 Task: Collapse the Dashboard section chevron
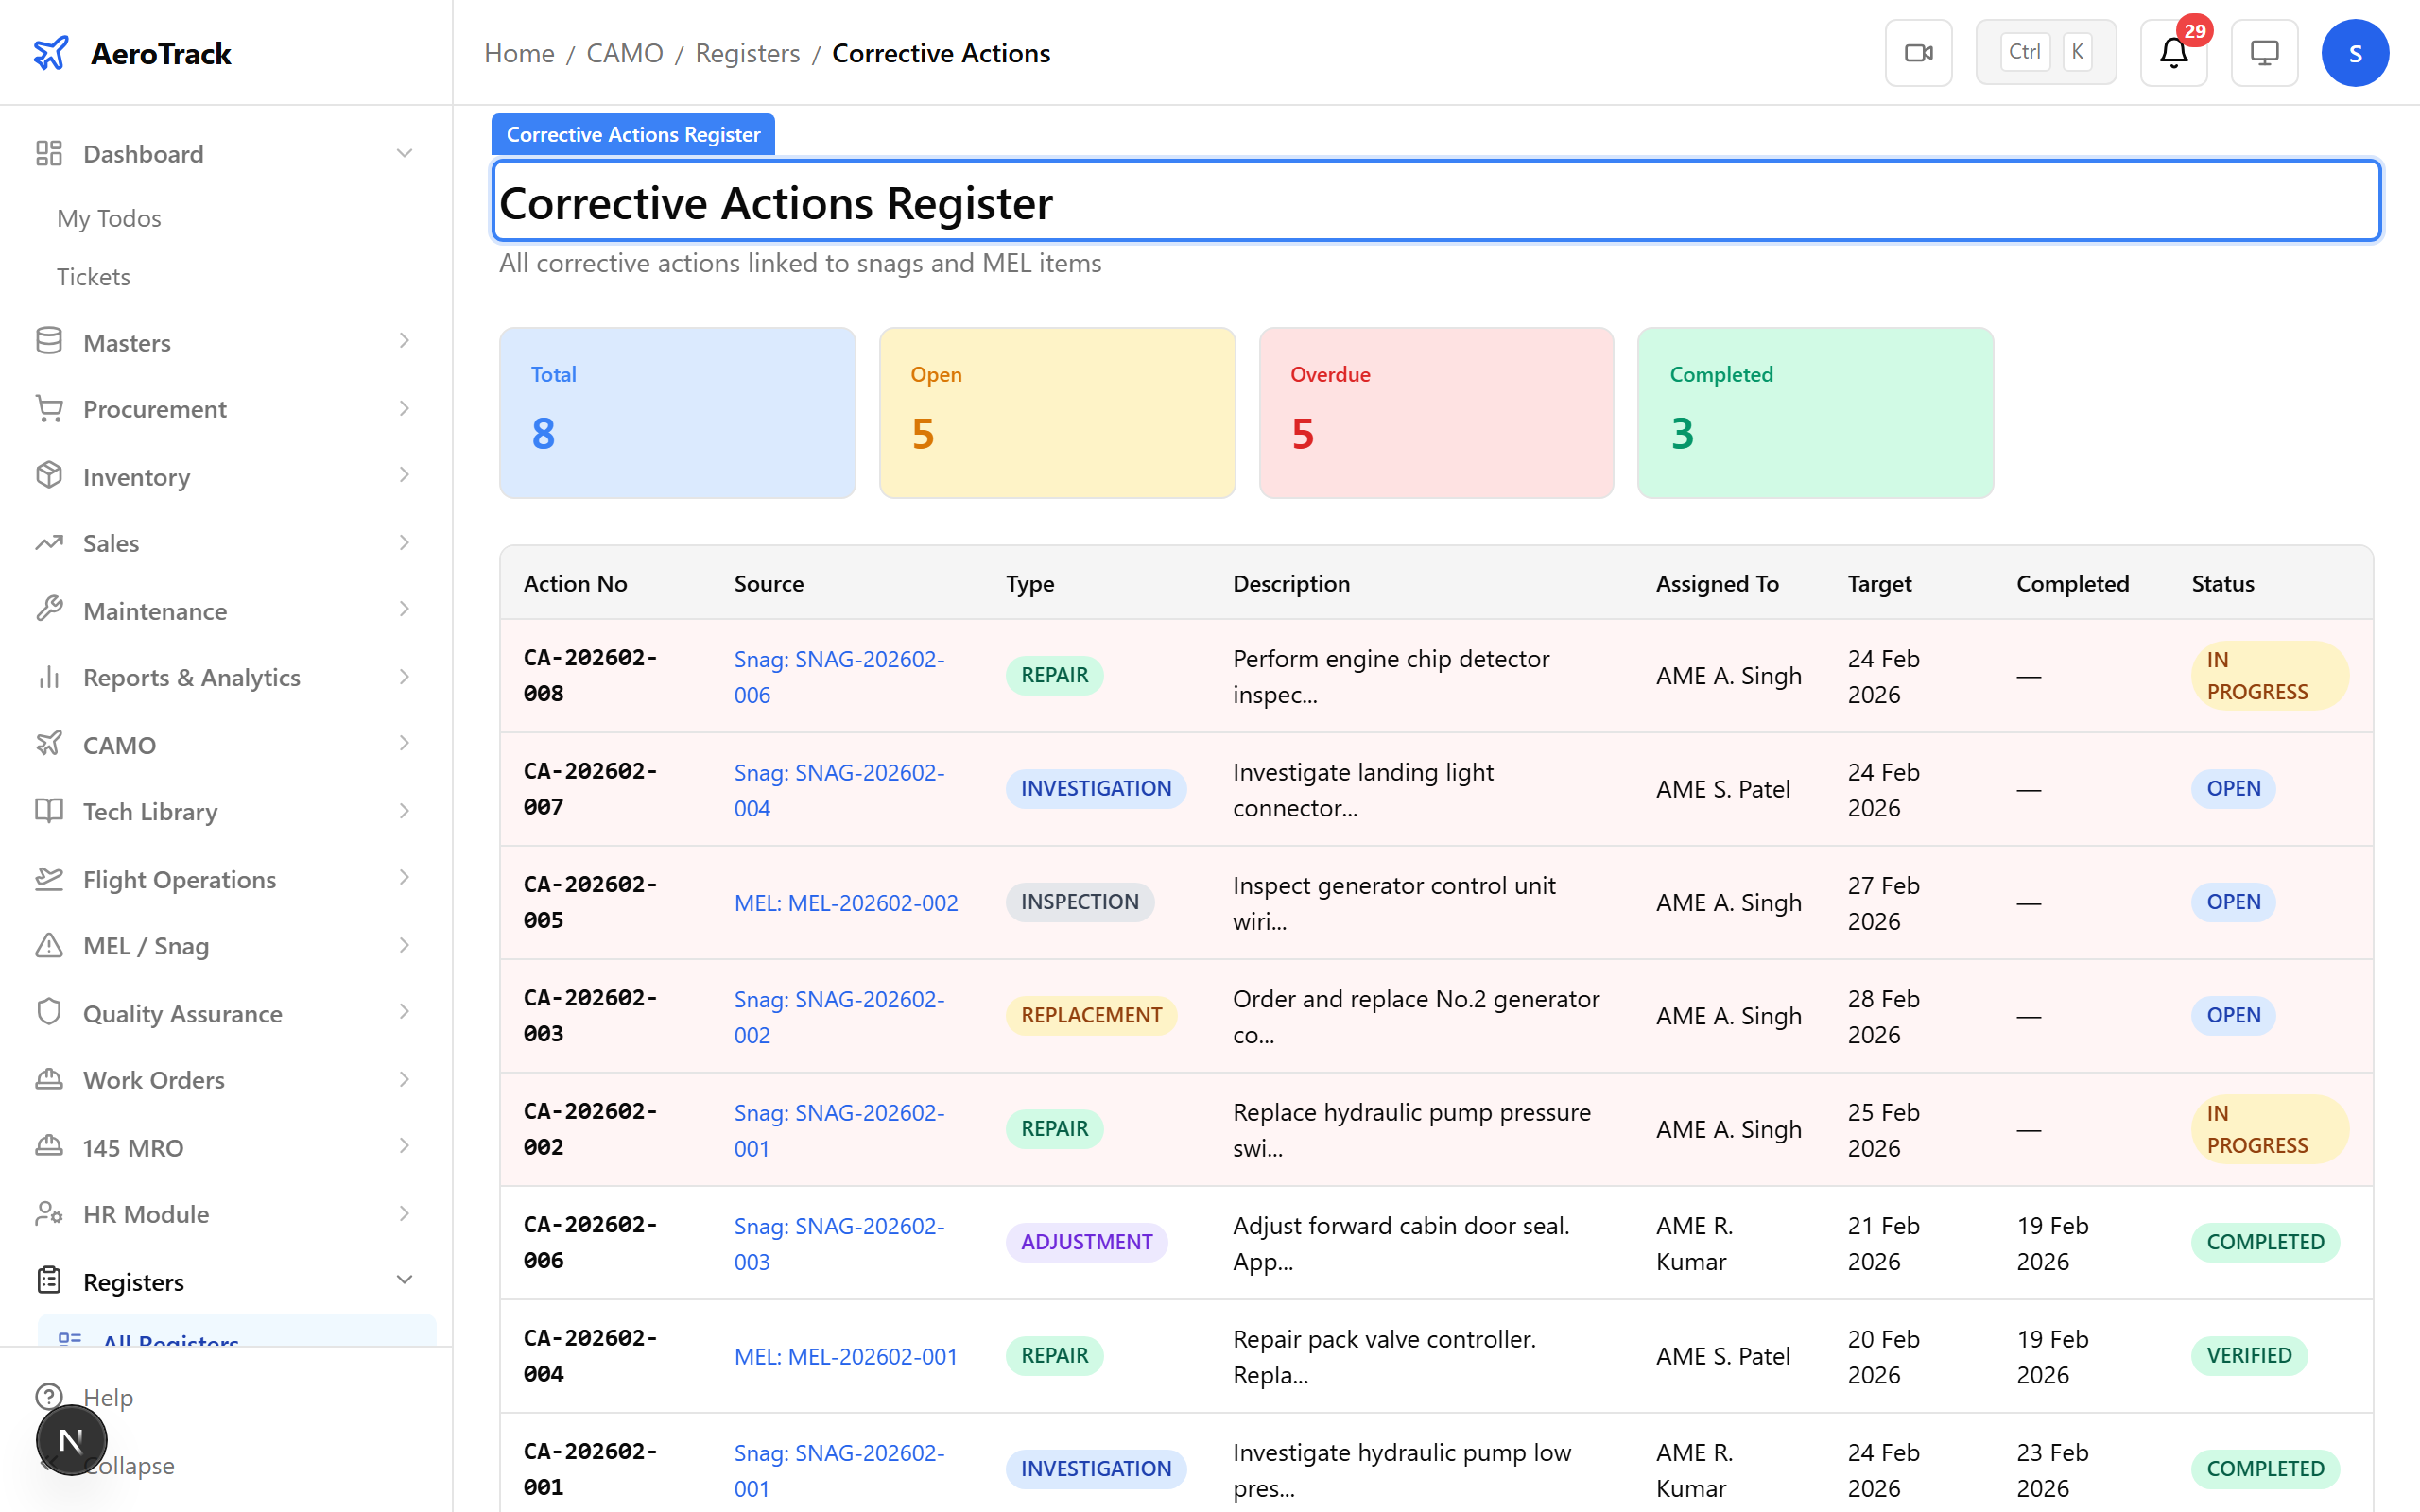404,153
